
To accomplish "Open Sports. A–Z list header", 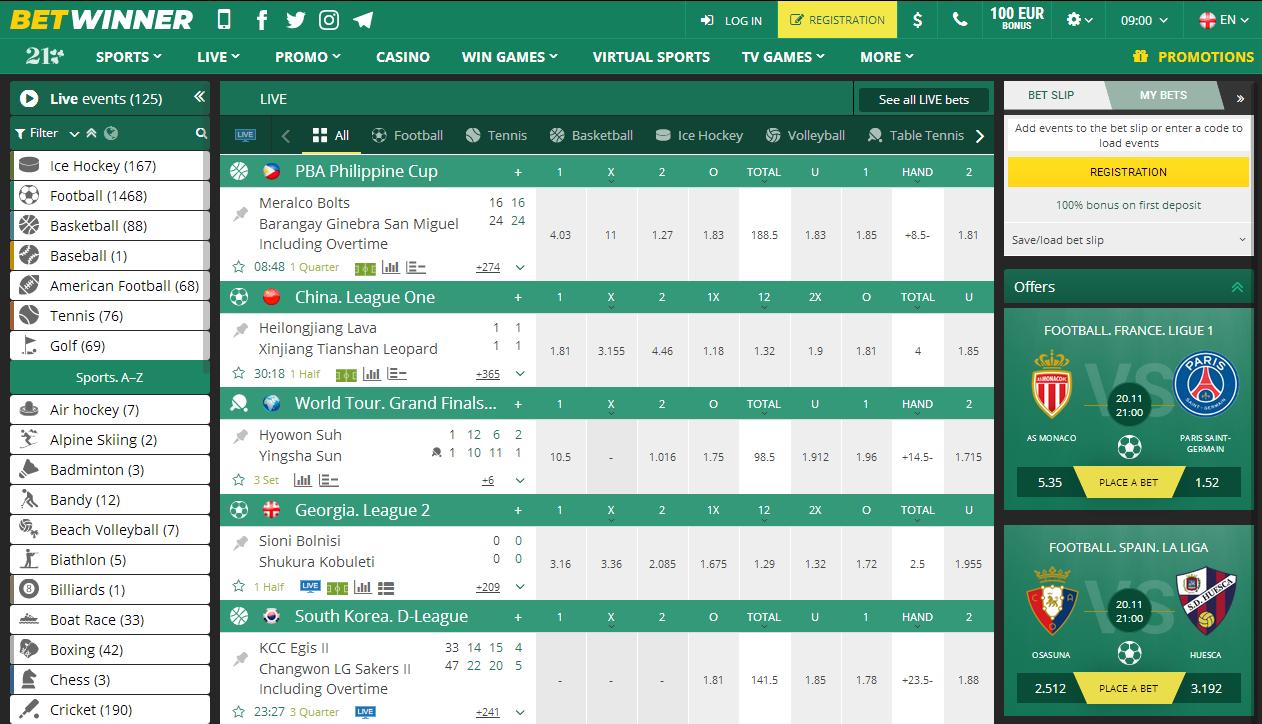I will 110,377.
